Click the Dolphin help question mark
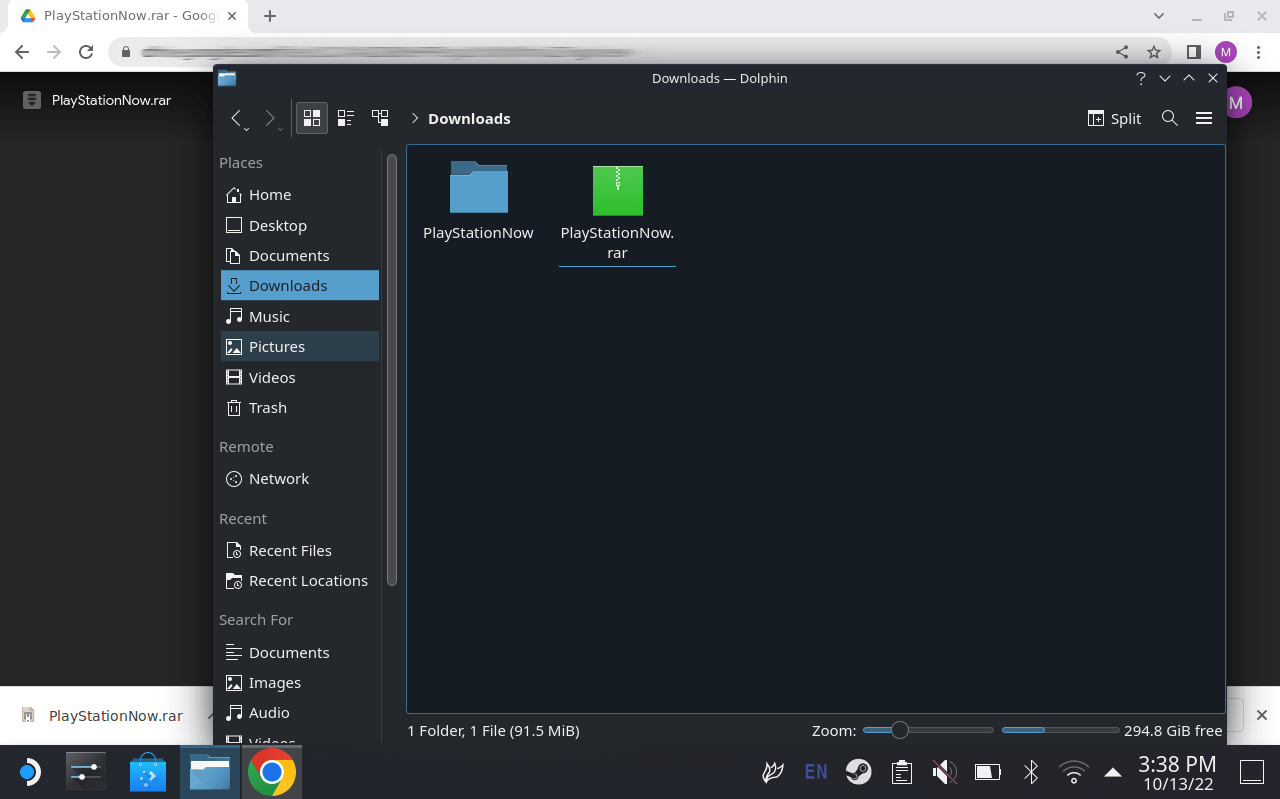 [1141, 78]
